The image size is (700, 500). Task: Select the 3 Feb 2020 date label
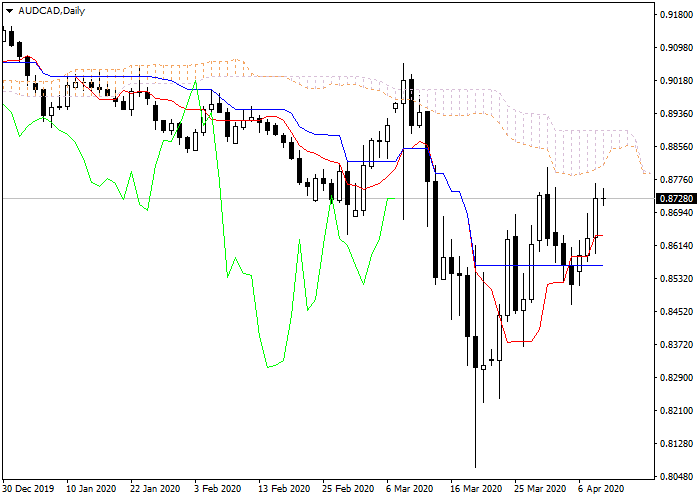217,489
